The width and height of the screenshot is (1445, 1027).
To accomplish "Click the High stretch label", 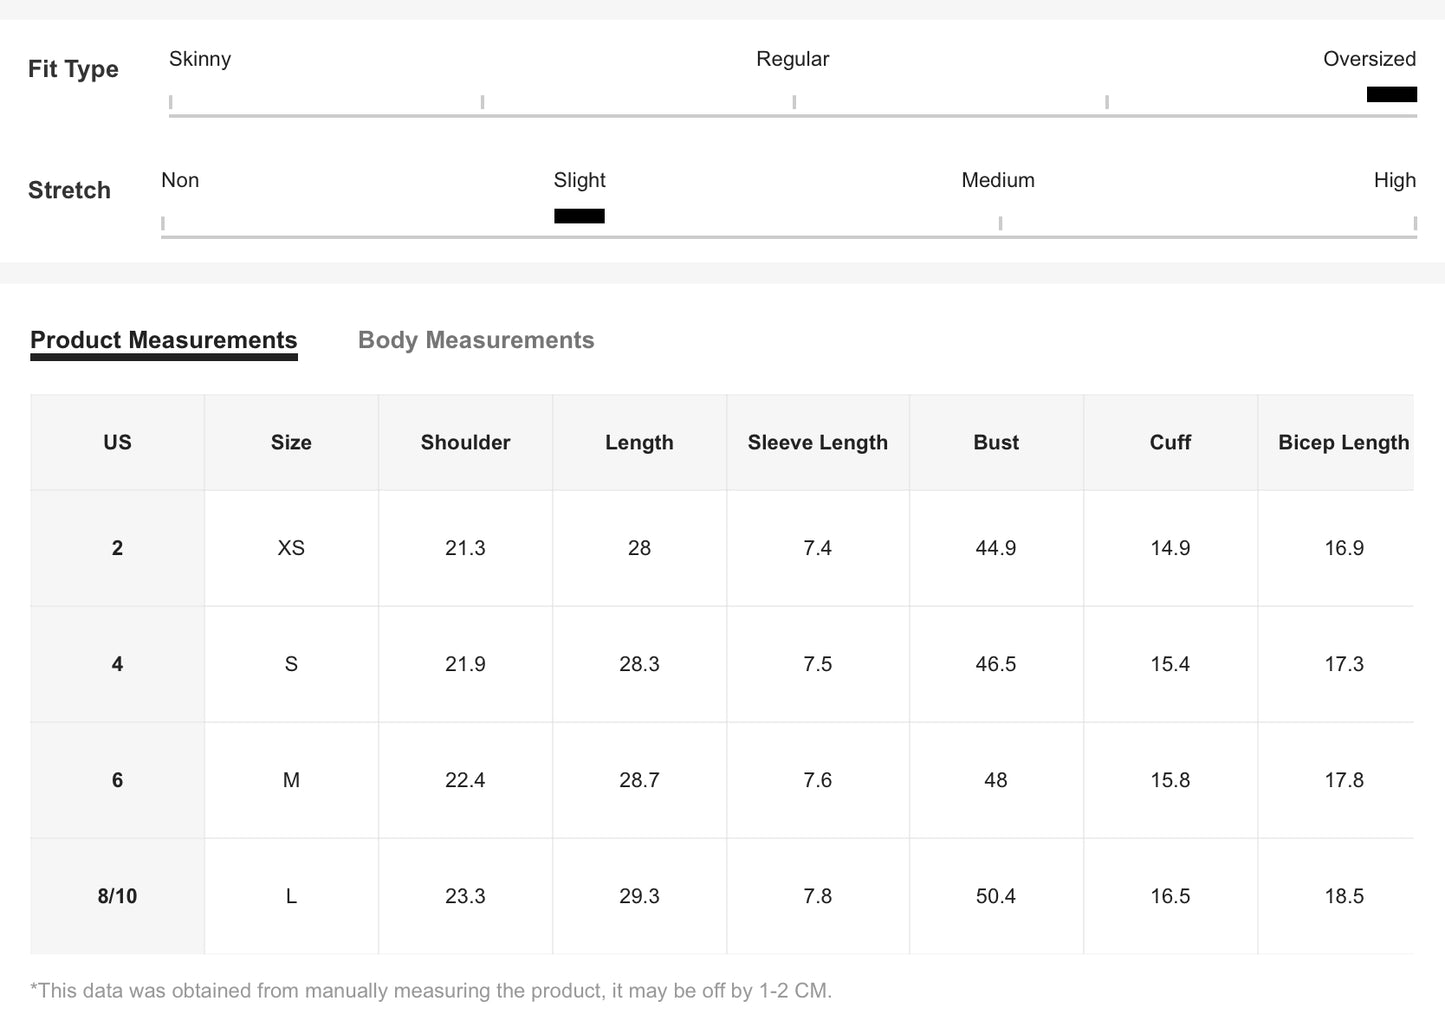I will (1394, 180).
